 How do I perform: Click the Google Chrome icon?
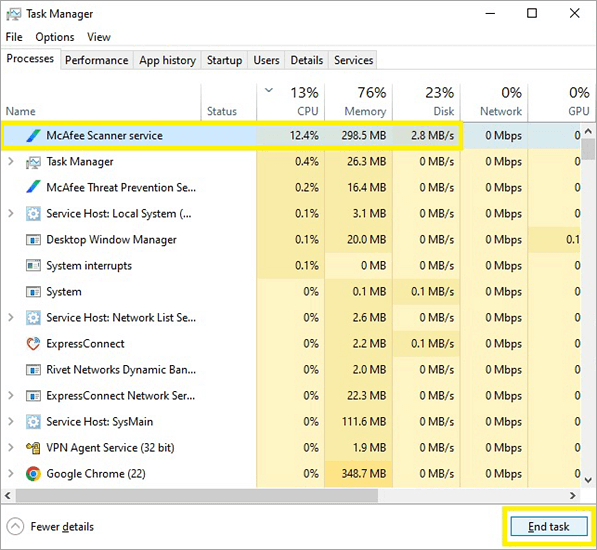point(33,474)
